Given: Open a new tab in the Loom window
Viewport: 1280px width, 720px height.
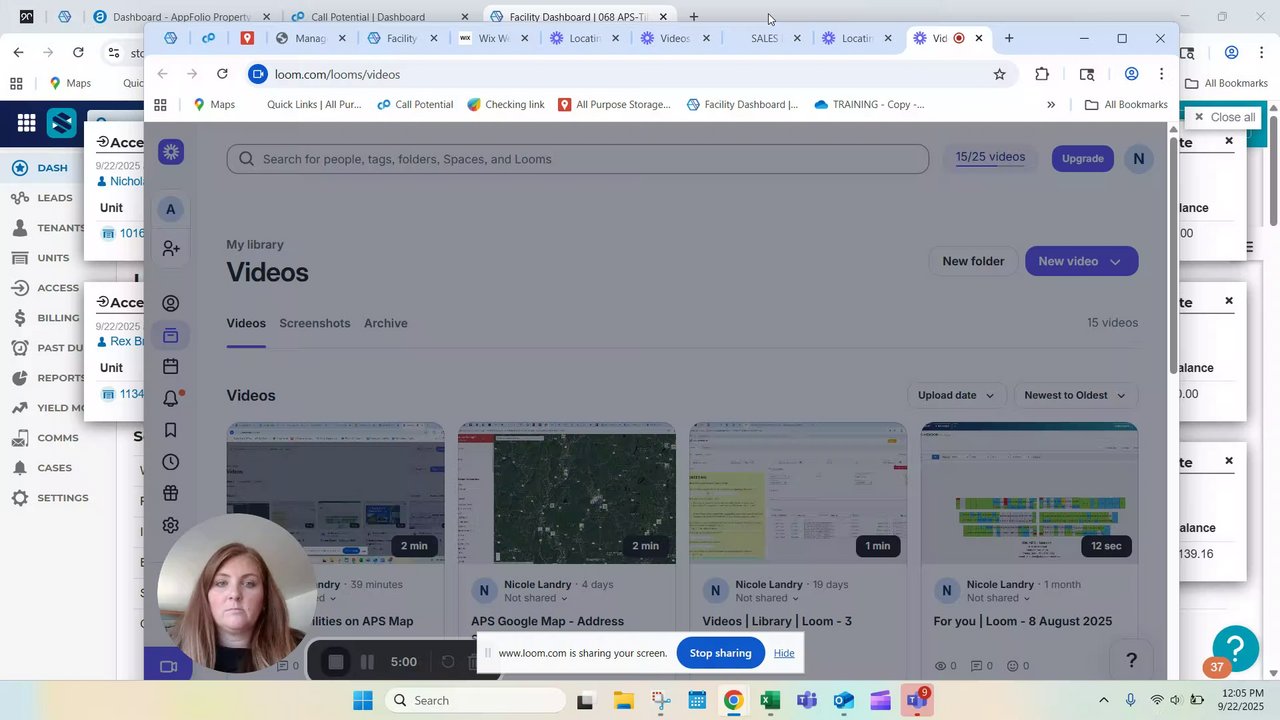Looking at the screenshot, I should click(1009, 38).
